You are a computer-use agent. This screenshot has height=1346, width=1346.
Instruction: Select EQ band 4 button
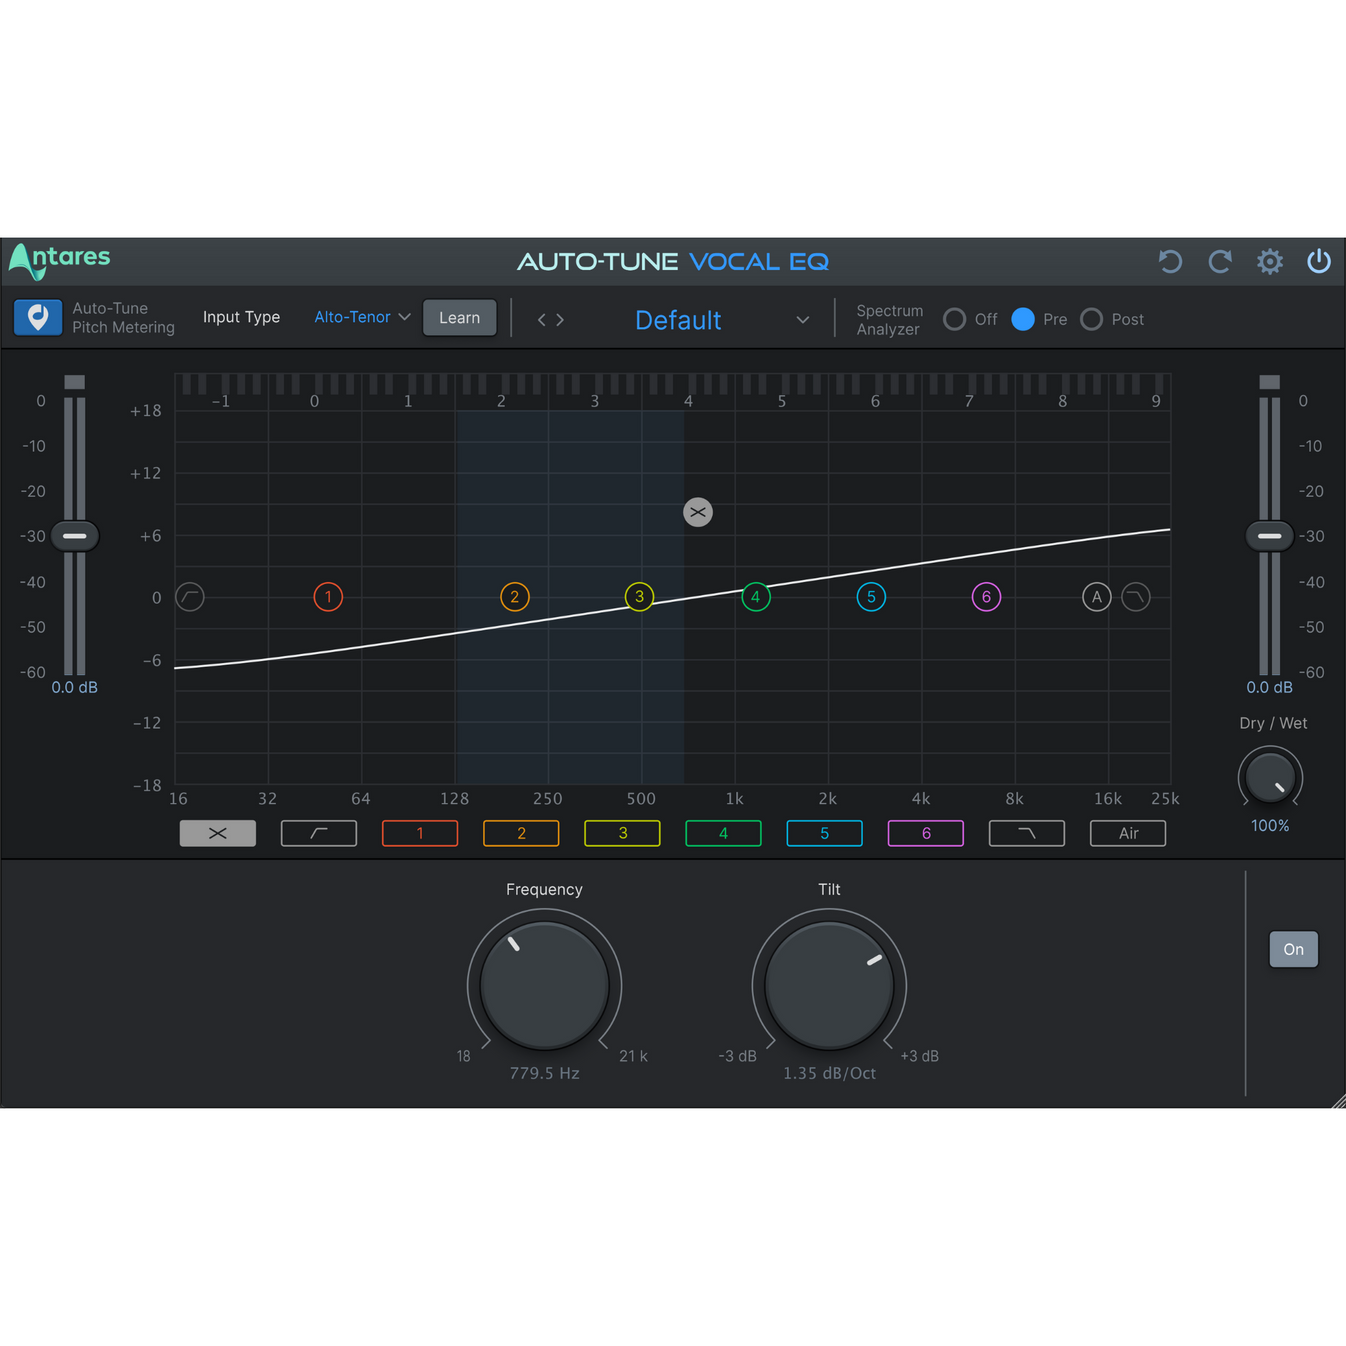[723, 833]
